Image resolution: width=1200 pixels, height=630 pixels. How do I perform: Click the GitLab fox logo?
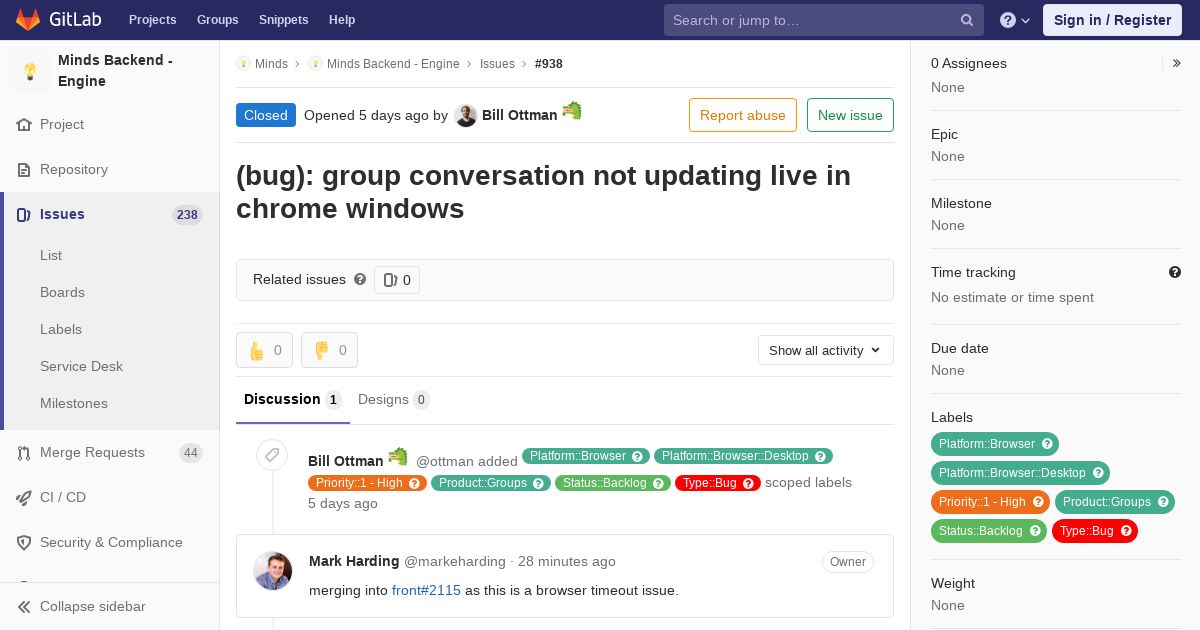tap(28, 20)
